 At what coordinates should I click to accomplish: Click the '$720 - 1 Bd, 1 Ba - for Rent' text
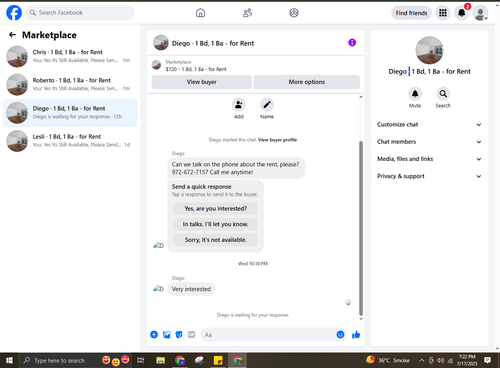[x=196, y=69]
